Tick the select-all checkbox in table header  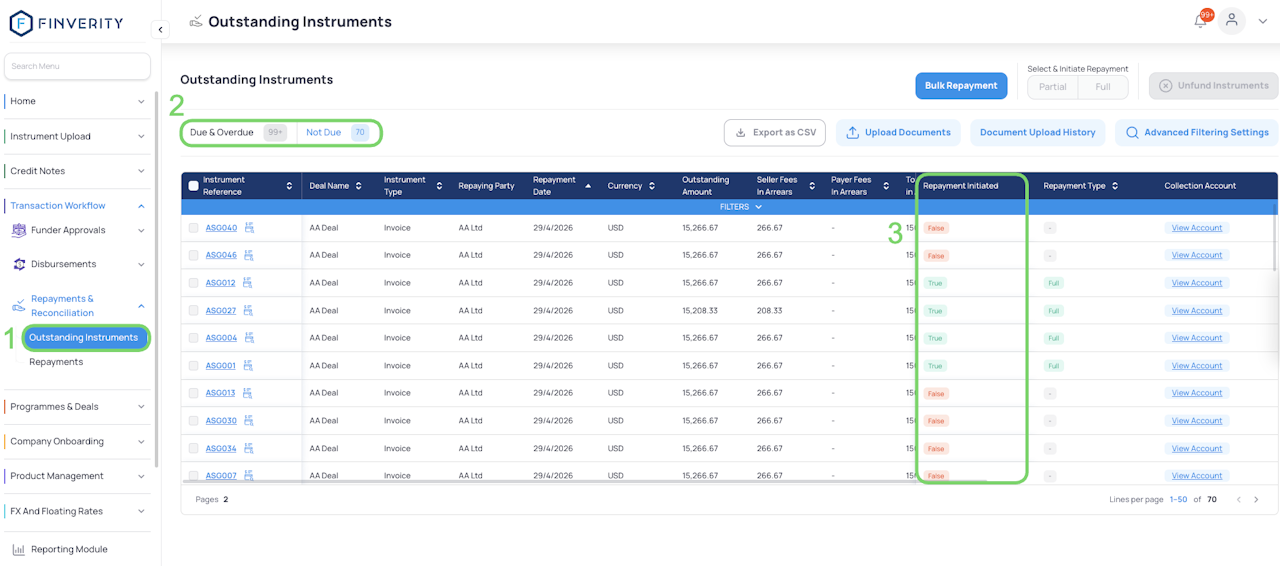click(194, 186)
